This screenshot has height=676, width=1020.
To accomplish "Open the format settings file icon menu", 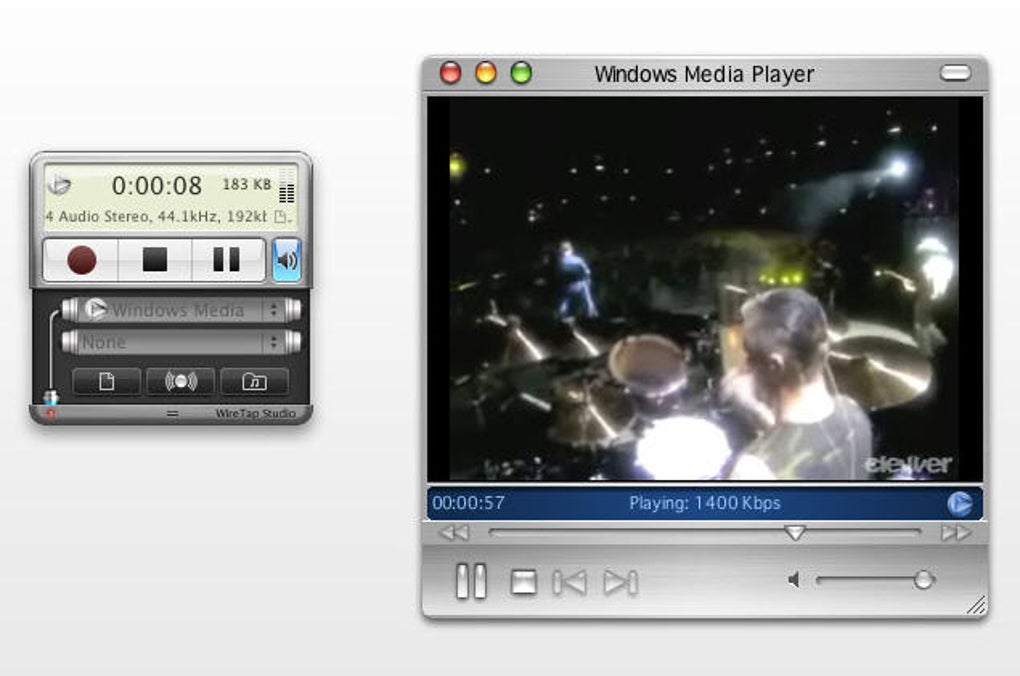I will click(282, 217).
